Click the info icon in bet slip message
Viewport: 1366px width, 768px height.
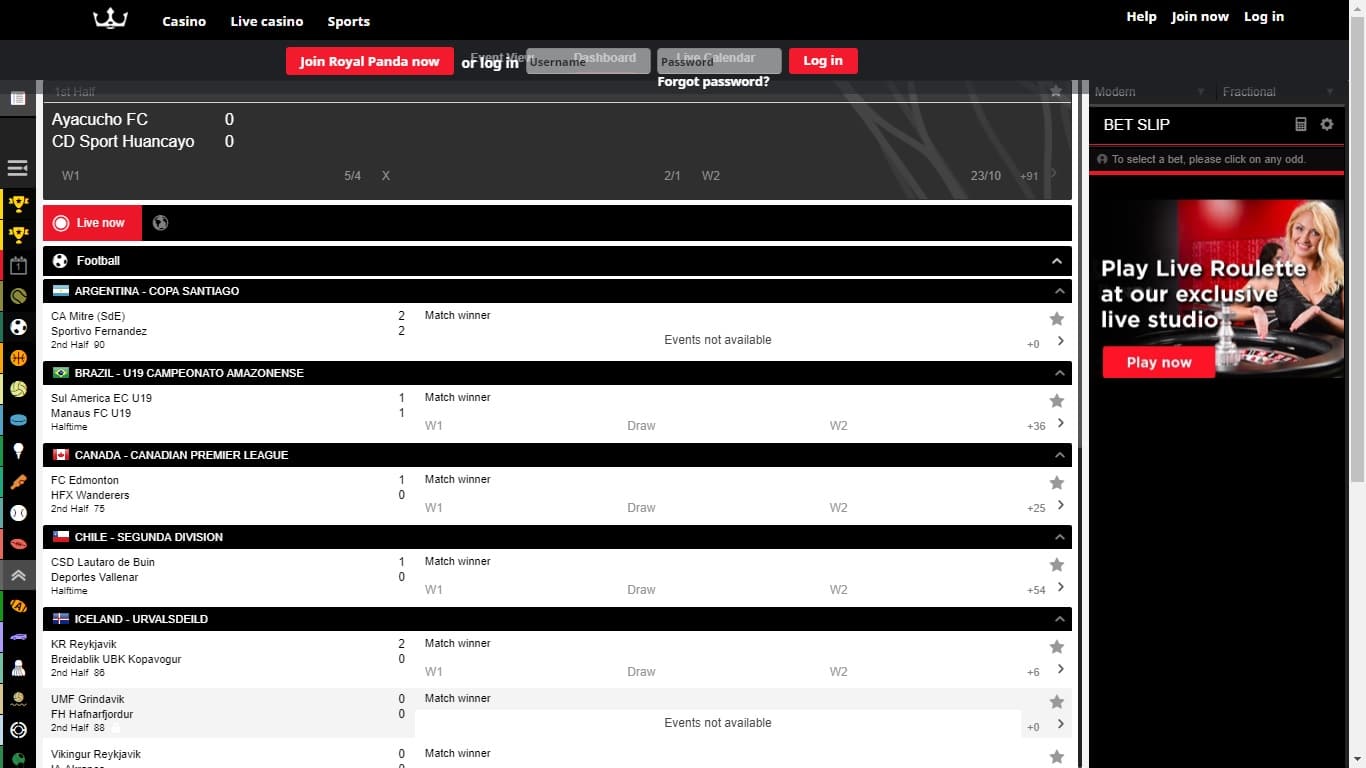[1102, 159]
